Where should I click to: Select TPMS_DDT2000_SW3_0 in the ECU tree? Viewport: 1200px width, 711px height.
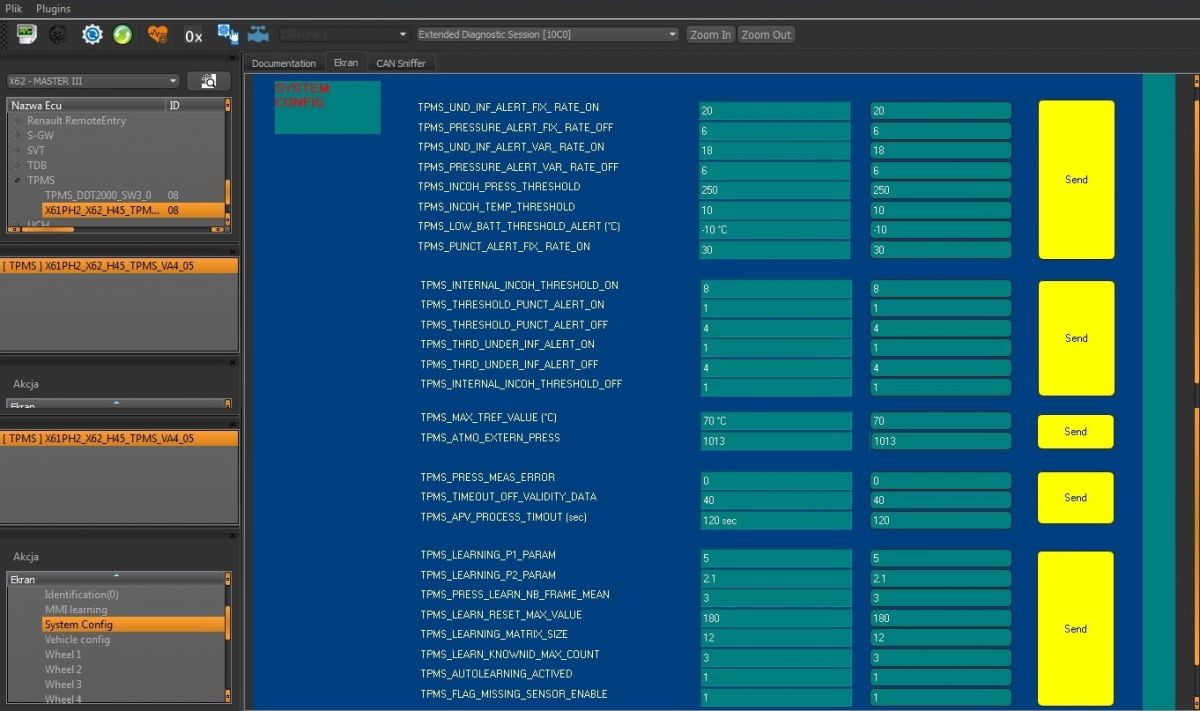(x=98, y=196)
